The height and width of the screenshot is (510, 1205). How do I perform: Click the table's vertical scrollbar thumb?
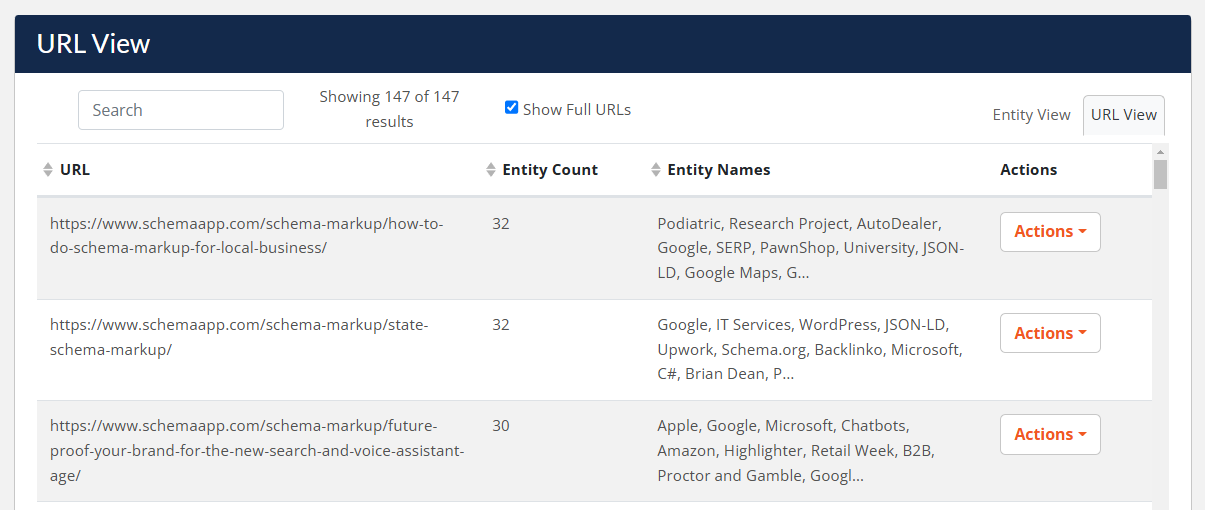pyautogui.click(x=1160, y=174)
